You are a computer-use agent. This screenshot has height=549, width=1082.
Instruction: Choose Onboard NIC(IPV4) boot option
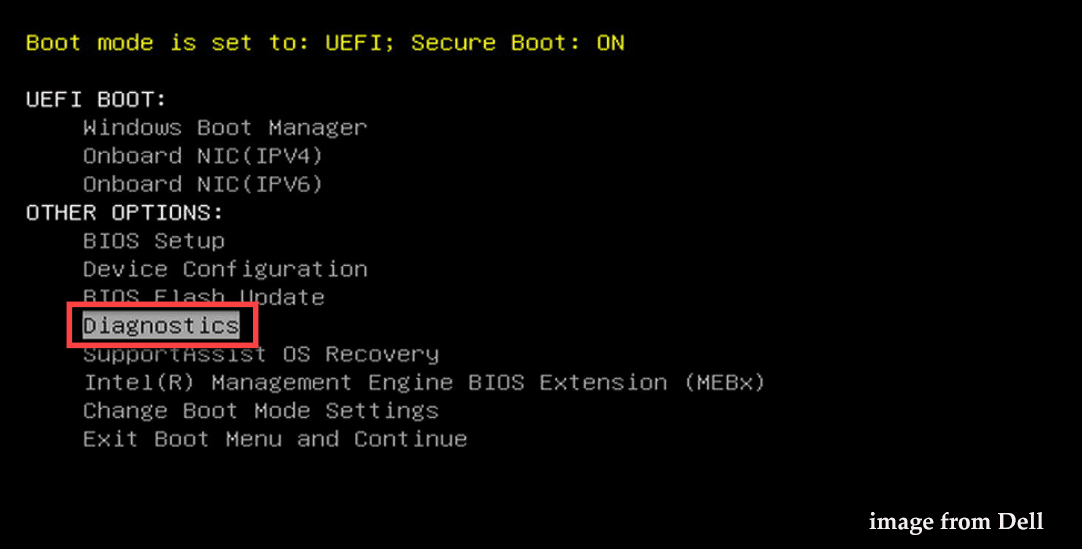[x=203, y=156]
